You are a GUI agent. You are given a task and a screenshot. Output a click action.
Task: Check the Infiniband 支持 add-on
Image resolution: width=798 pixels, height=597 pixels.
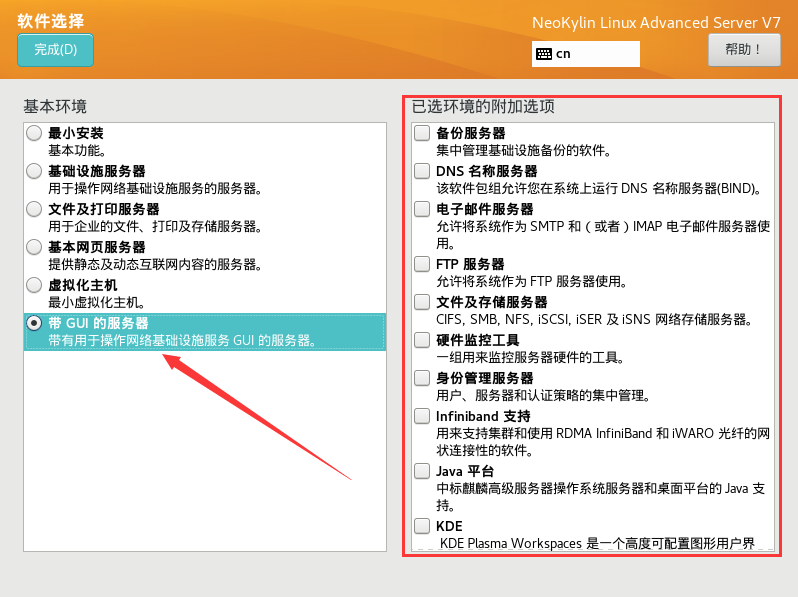(423, 416)
